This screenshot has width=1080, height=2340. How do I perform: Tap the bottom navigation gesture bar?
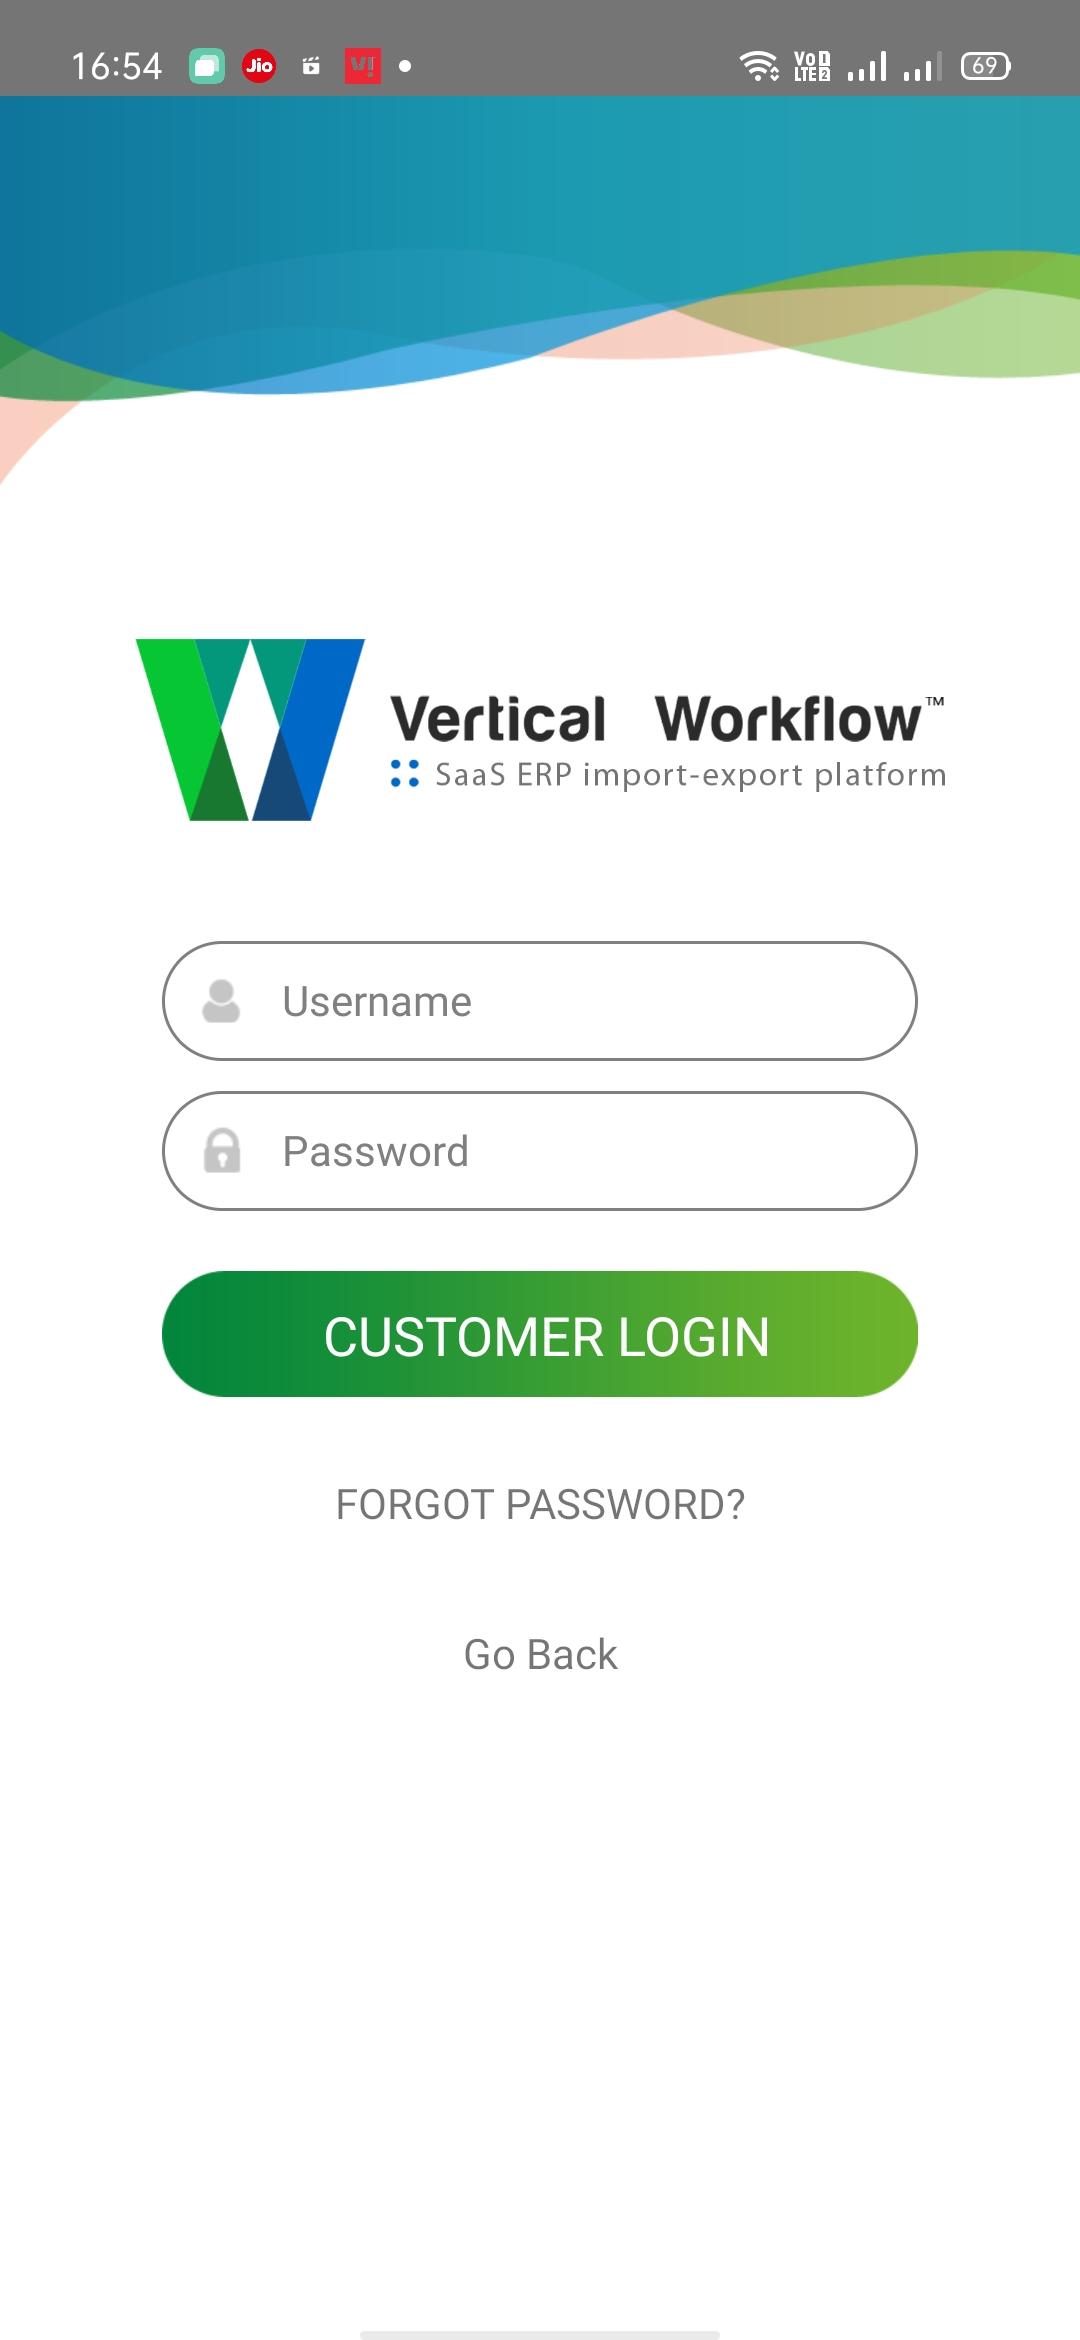(540, 2335)
